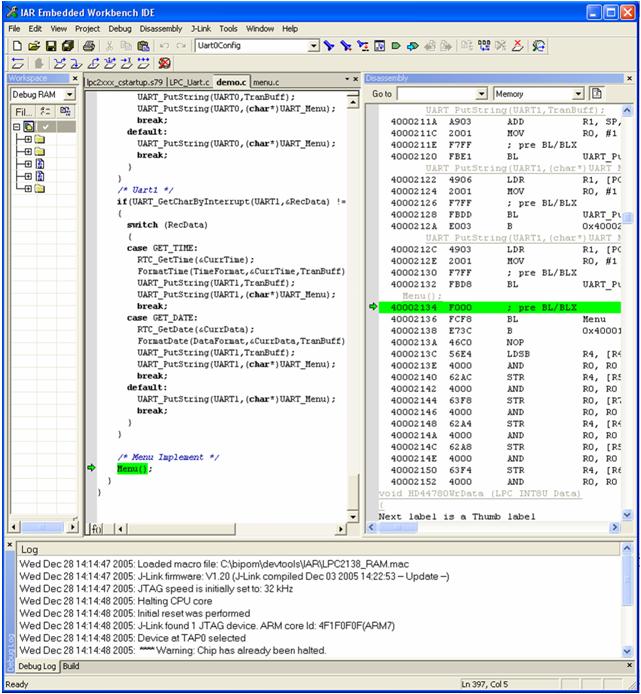Image resolution: width=641 pixels, height=694 pixels.
Task: Open the editor tab list dropdown arrow
Action: (347, 79)
